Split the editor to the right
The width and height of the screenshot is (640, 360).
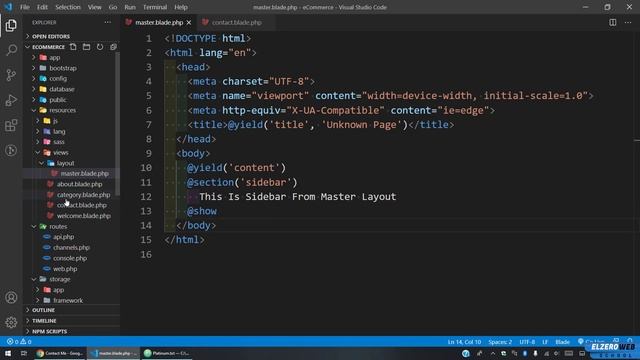(x=613, y=22)
